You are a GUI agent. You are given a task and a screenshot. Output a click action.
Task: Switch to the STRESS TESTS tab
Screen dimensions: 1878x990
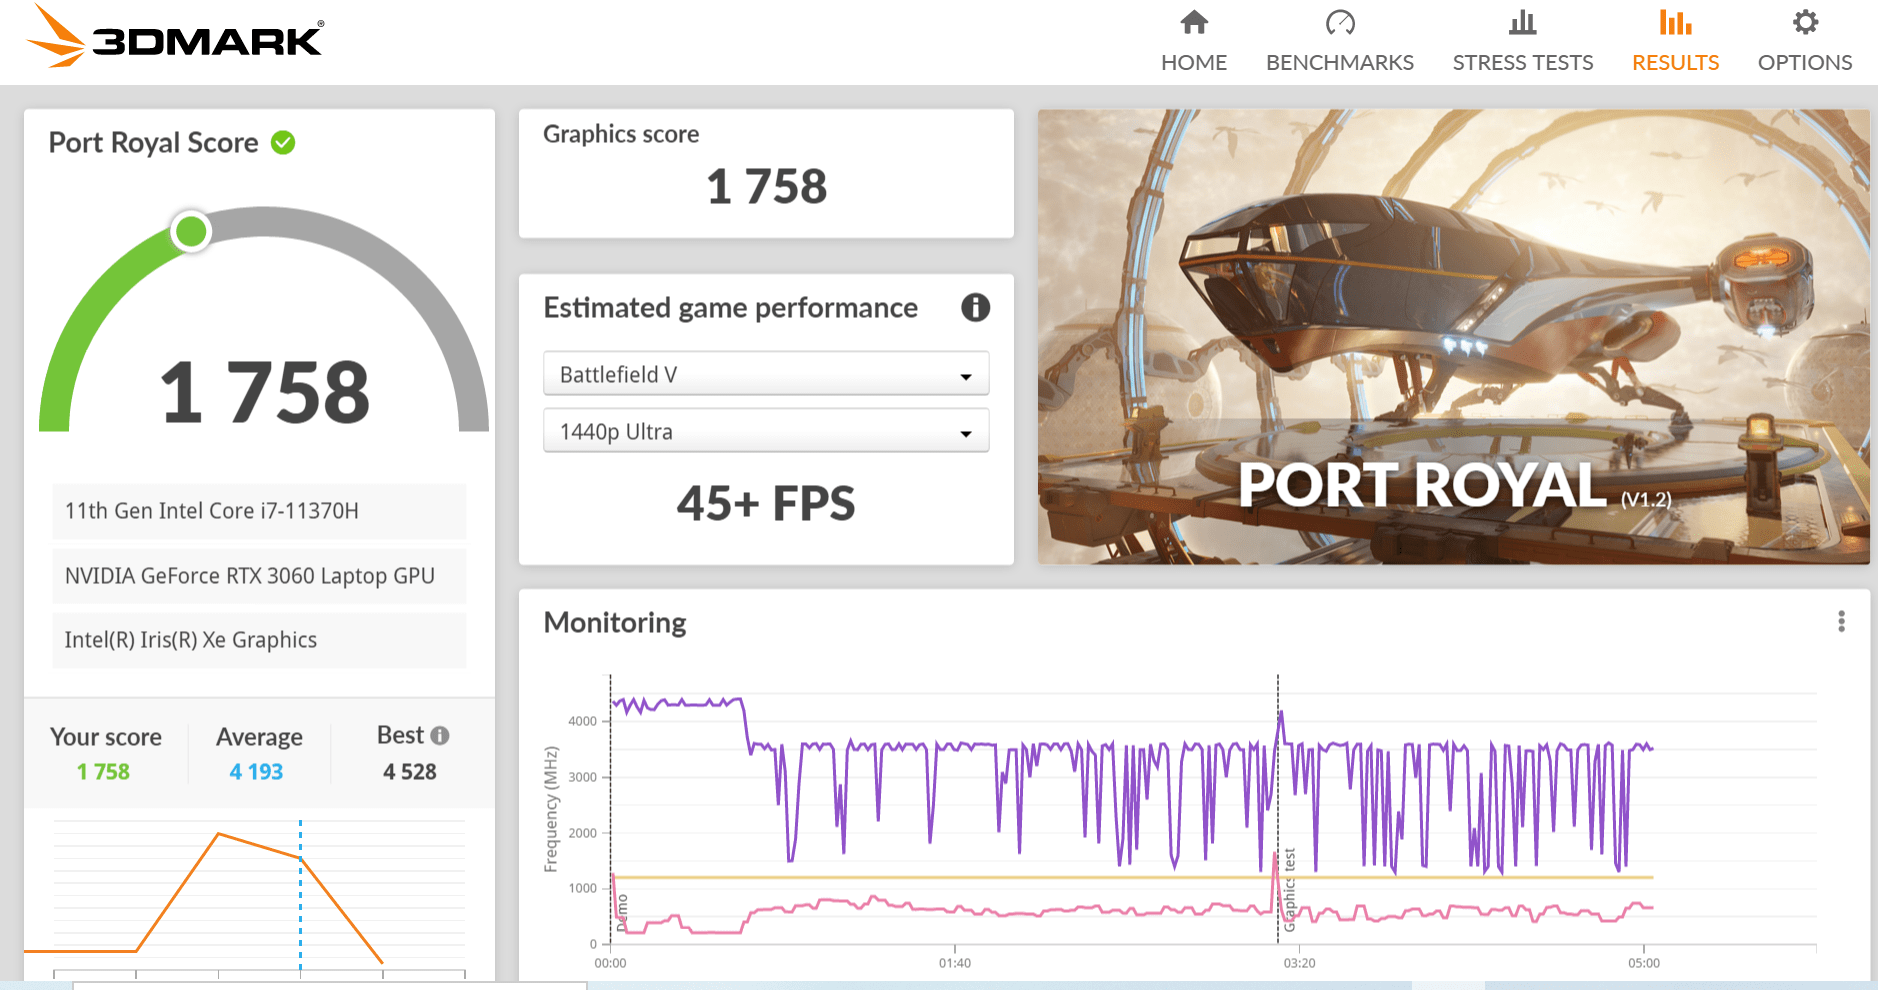[1522, 62]
